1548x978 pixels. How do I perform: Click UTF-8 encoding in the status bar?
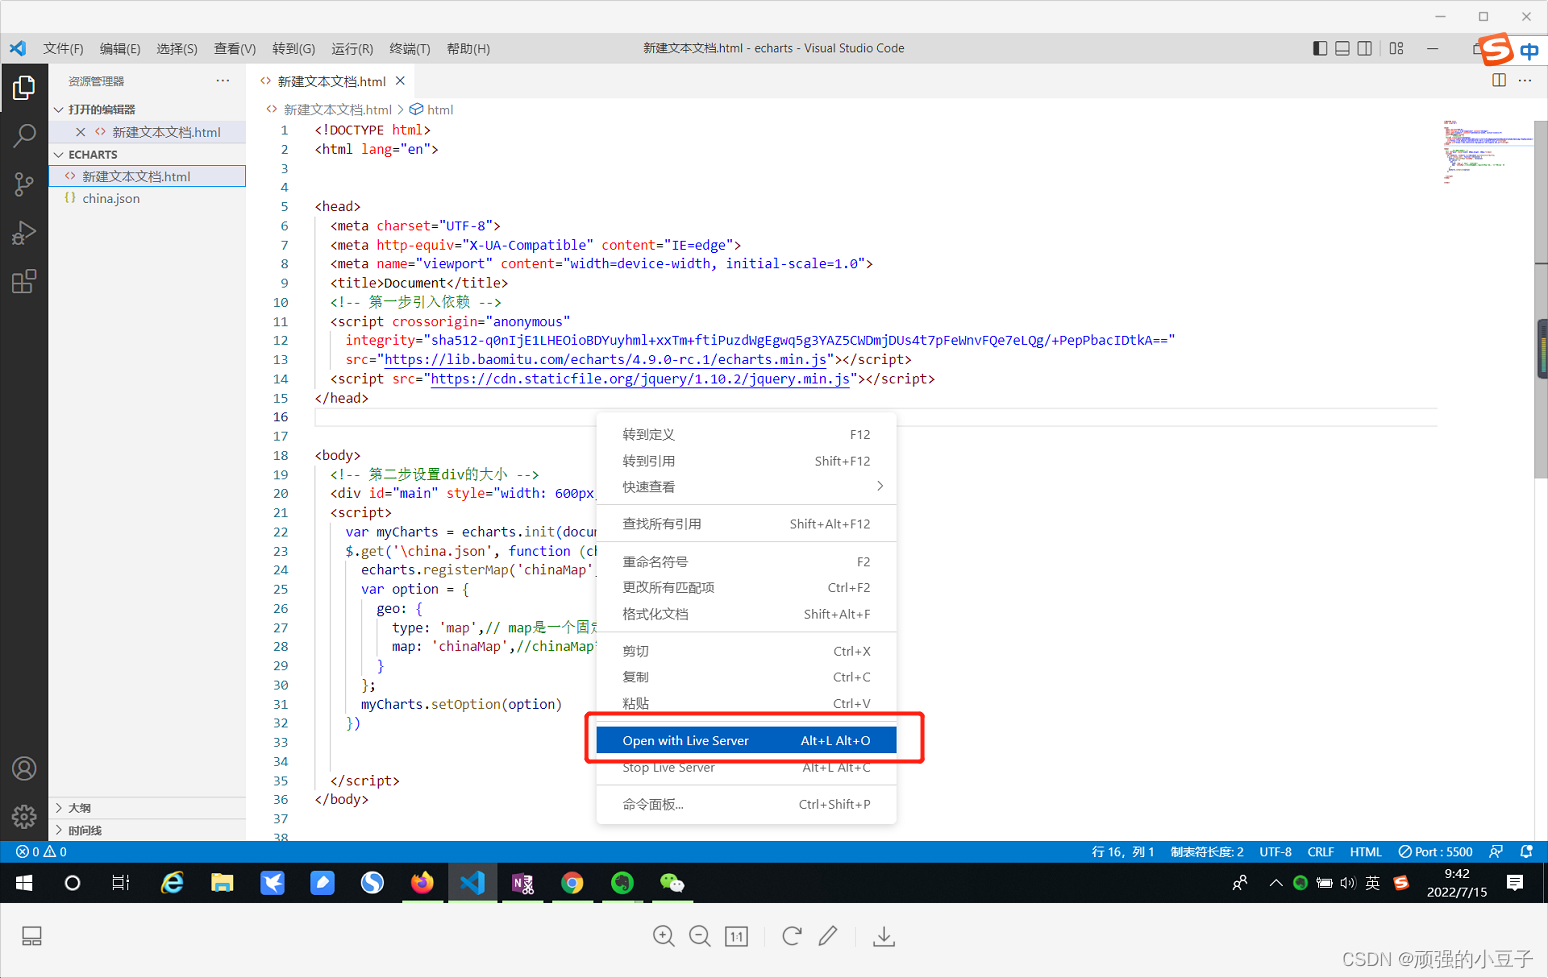[x=1274, y=851]
